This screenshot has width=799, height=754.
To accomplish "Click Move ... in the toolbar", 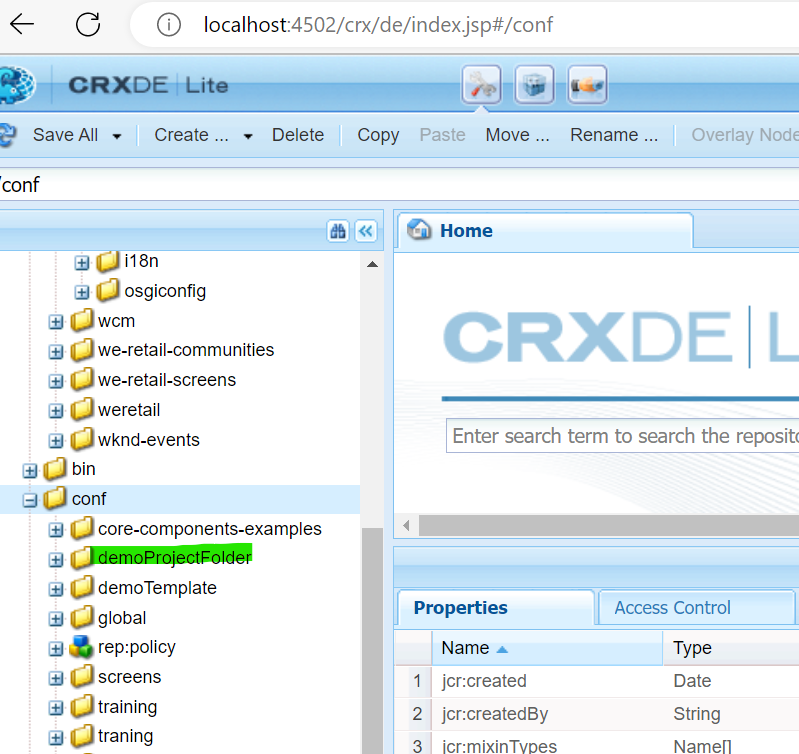I will tap(517, 135).
